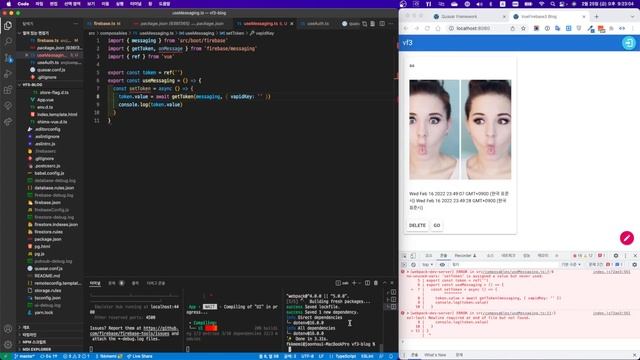
Task: Create a new terminal with the plus icon
Action: point(354,283)
